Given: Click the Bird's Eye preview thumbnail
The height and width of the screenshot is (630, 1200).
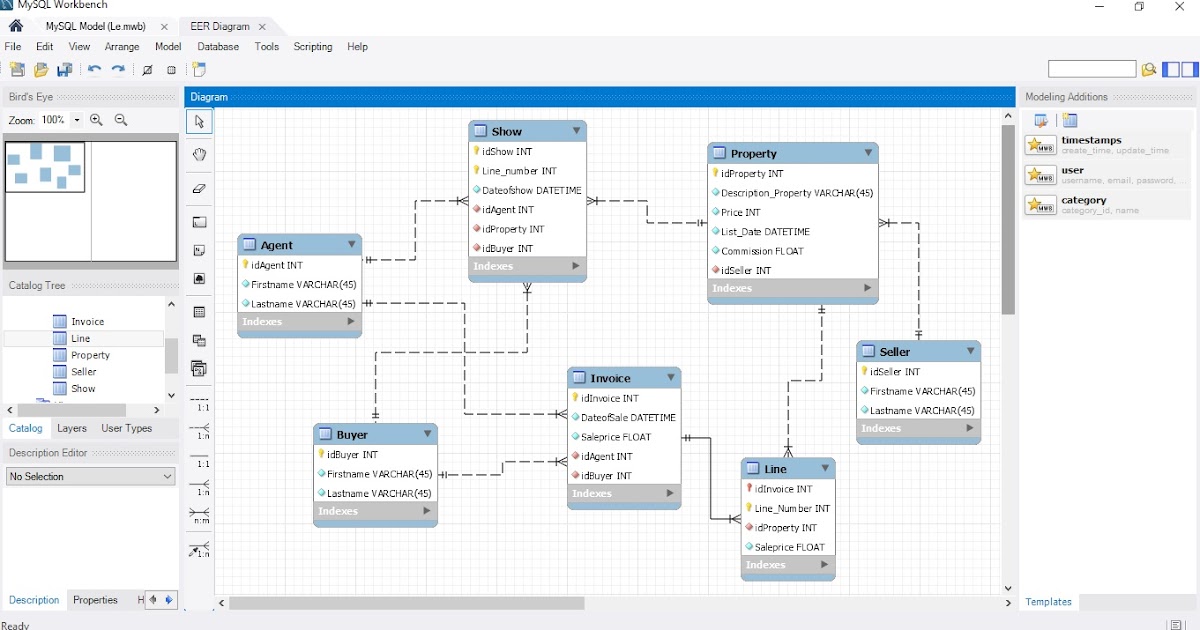Looking at the screenshot, I should (x=92, y=203).
